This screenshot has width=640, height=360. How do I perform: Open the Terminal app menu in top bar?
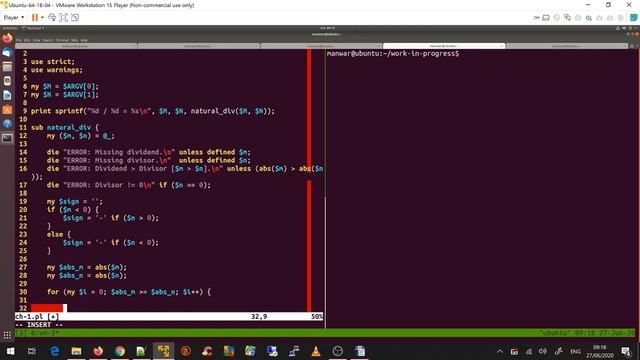33,28
